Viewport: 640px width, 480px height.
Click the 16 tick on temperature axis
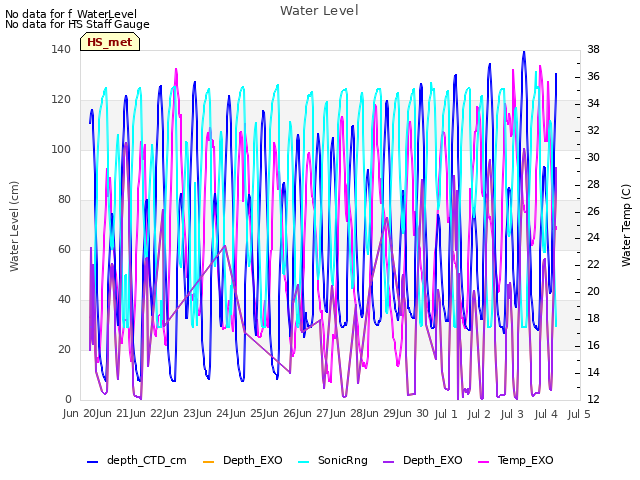coord(593,345)
